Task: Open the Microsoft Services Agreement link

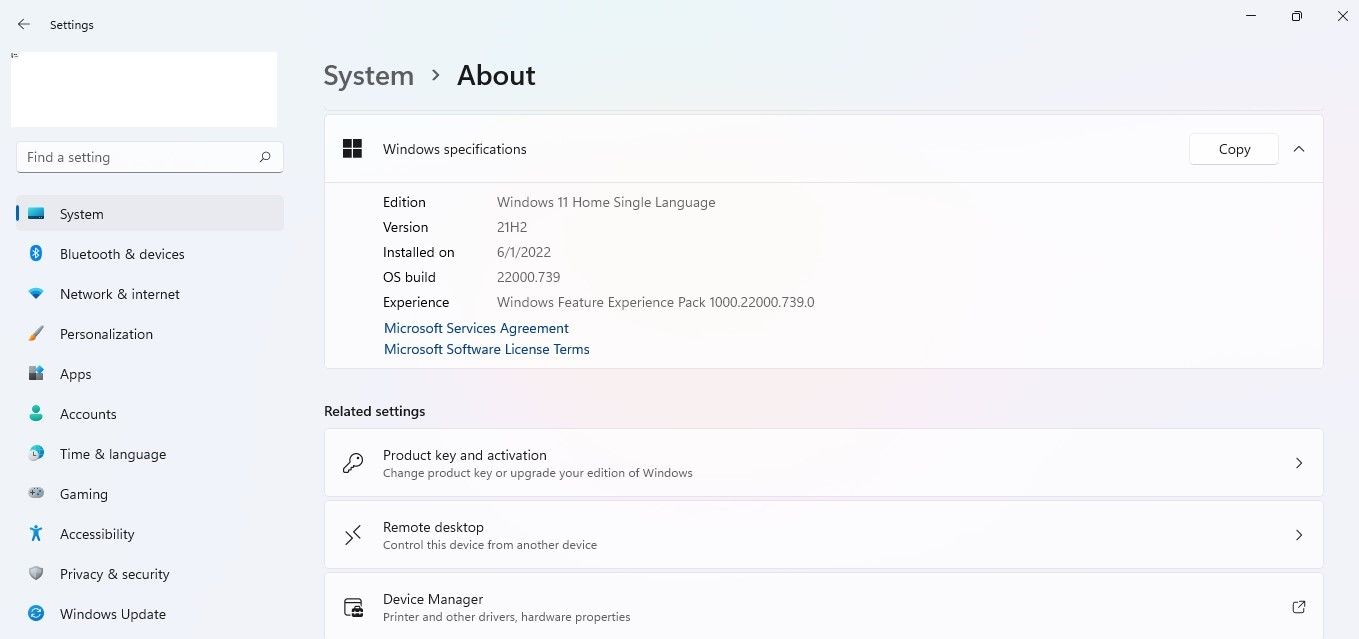Action: [476, 328]
